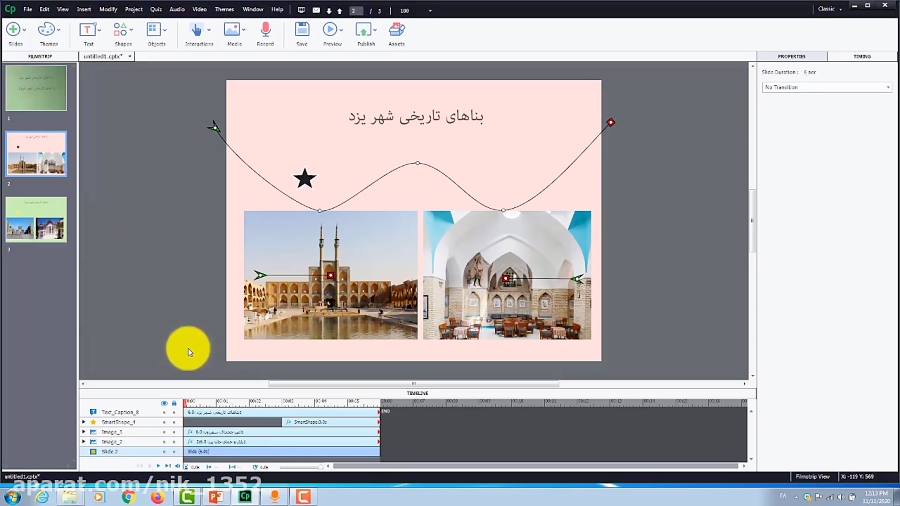Open Firefox from the taskbar
The image size is (900, 506).
[x=157, y=496]
